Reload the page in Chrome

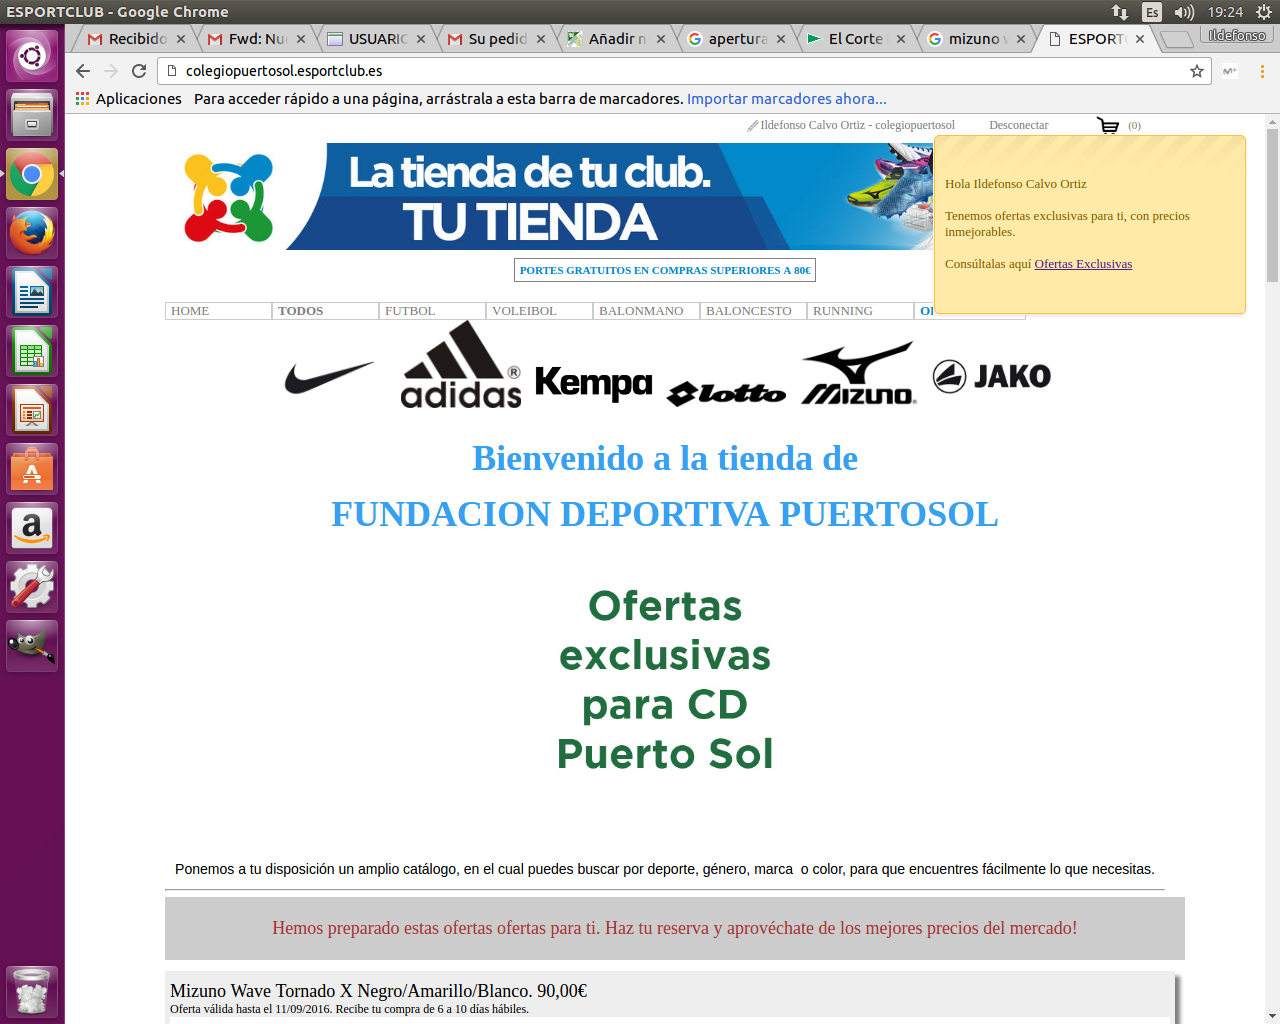(x=139, y=71)
